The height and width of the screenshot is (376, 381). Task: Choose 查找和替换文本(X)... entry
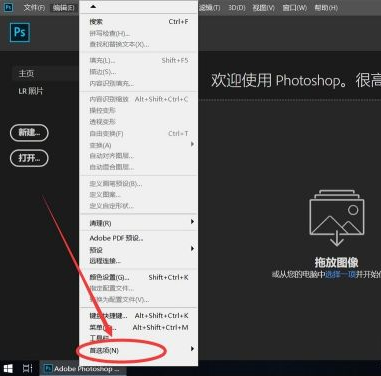tap(138, 44)
